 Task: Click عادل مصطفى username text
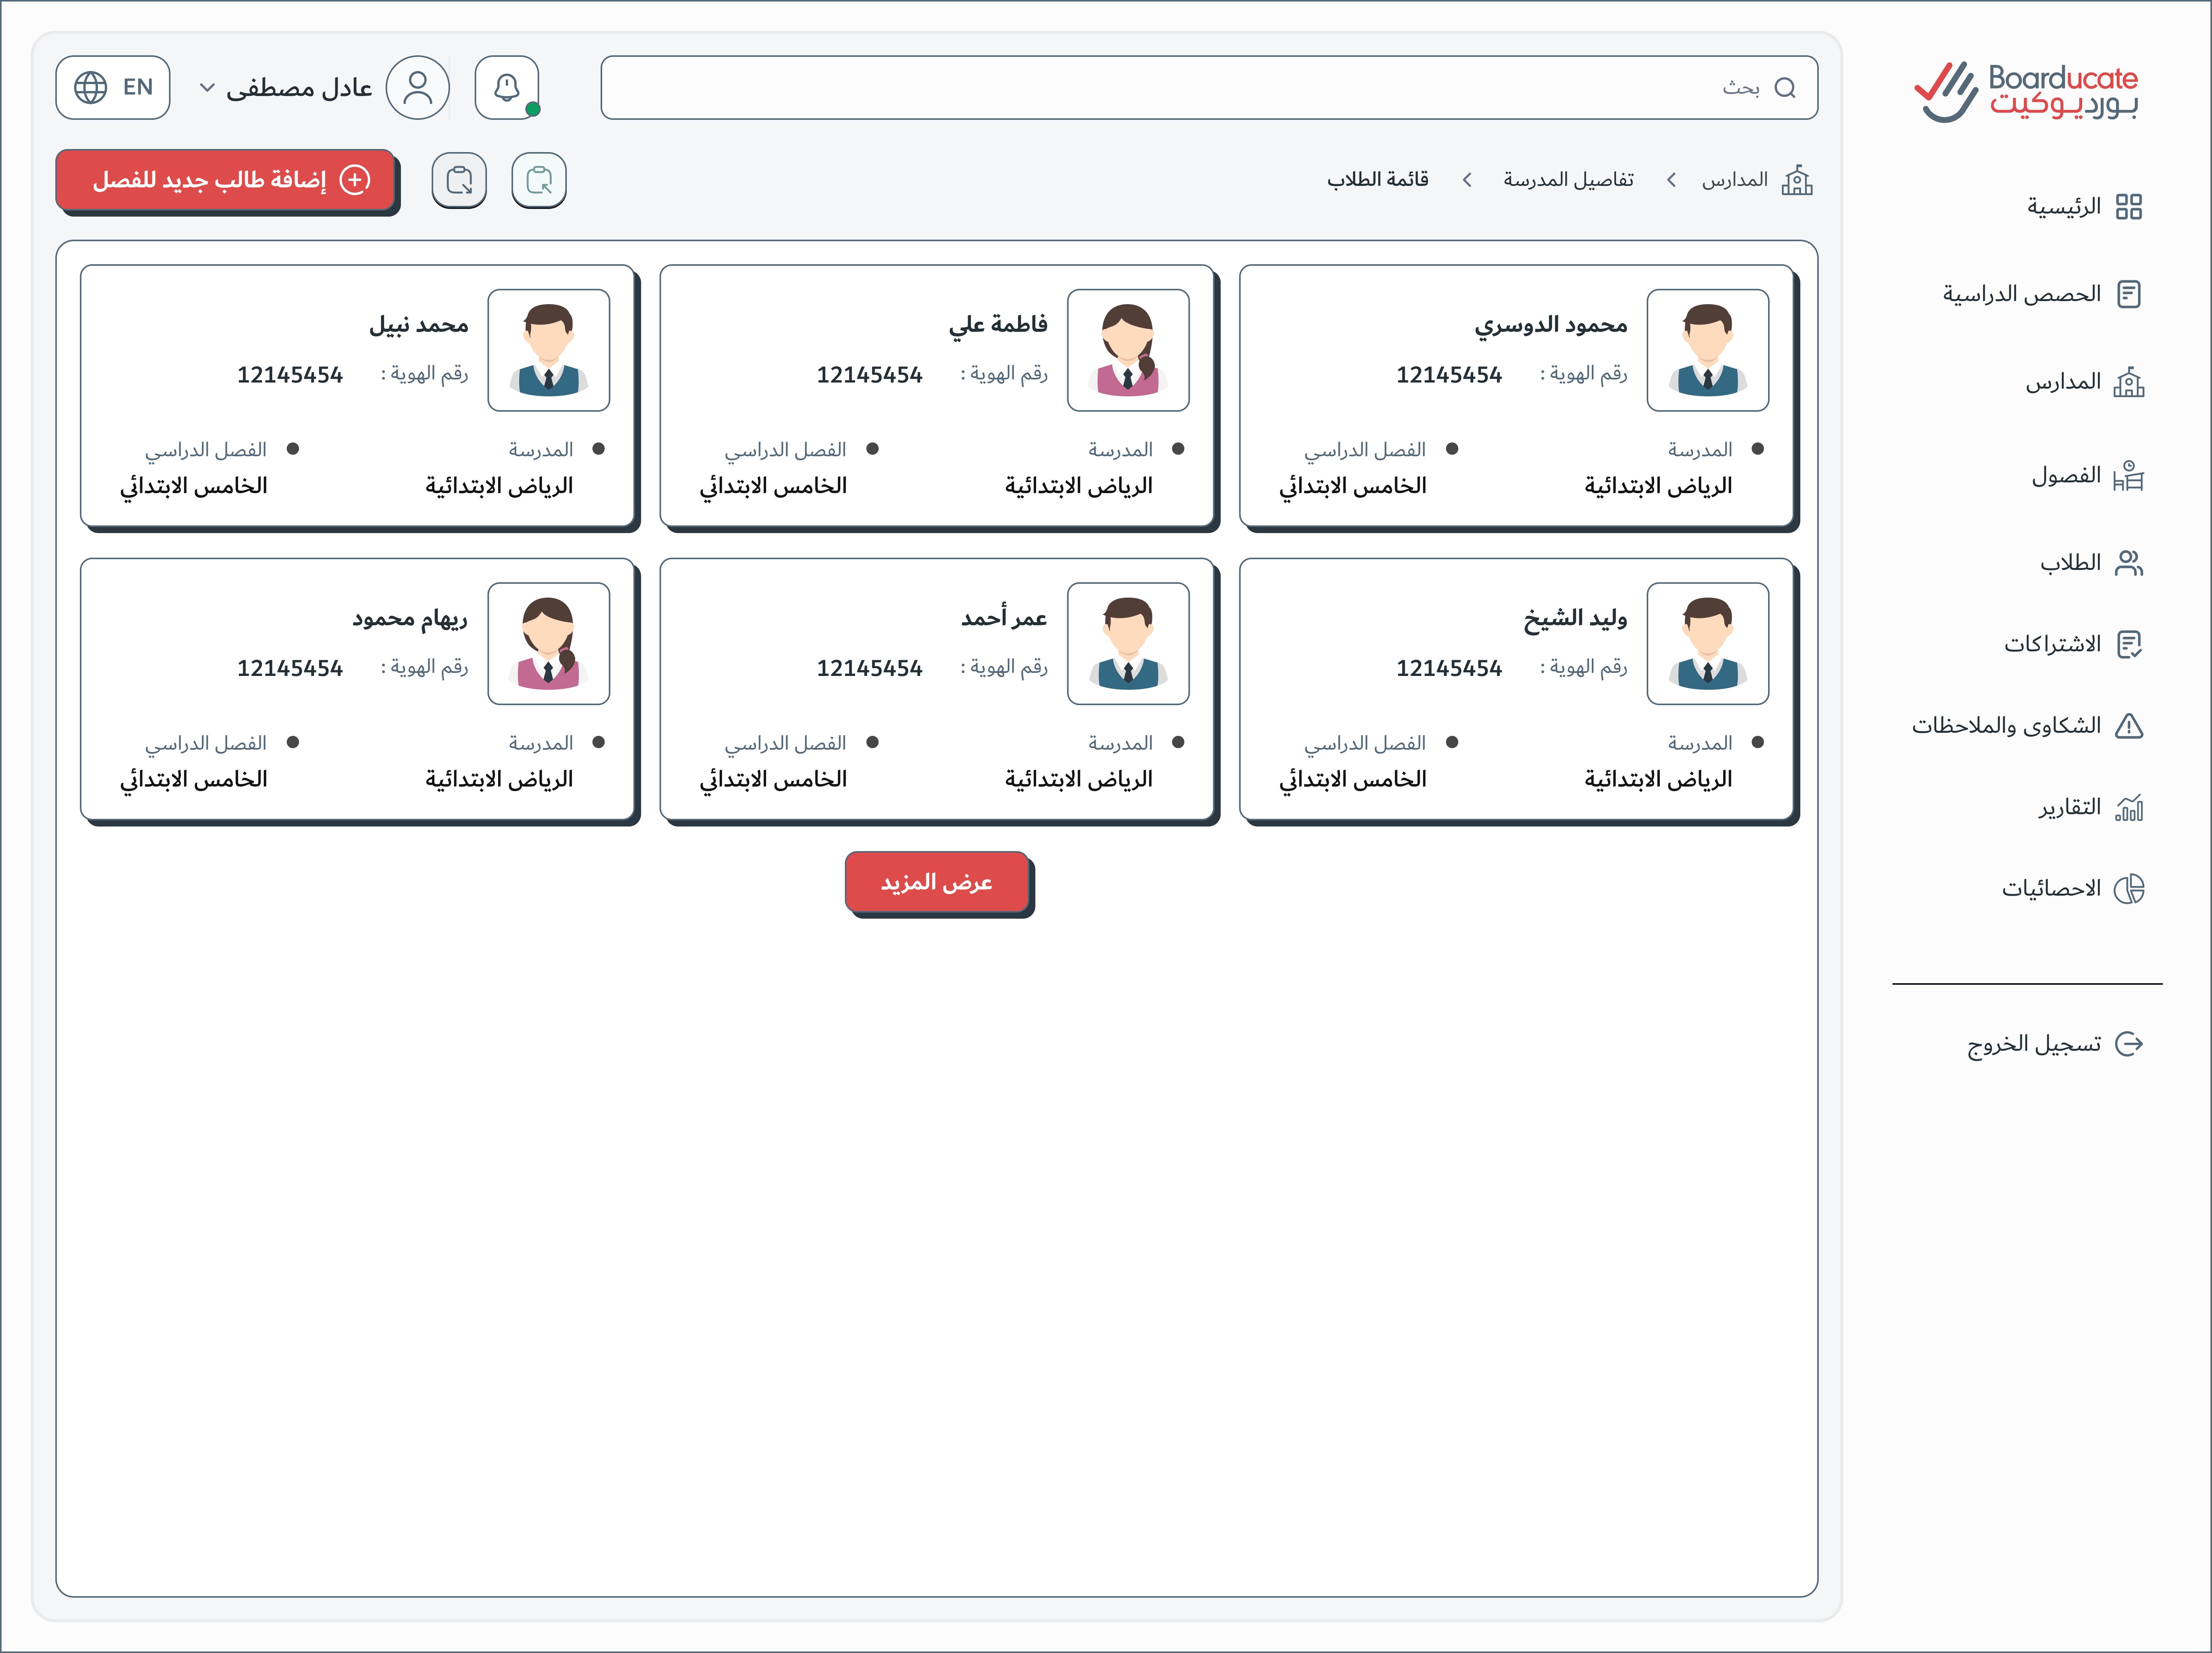tap(299, 88)
